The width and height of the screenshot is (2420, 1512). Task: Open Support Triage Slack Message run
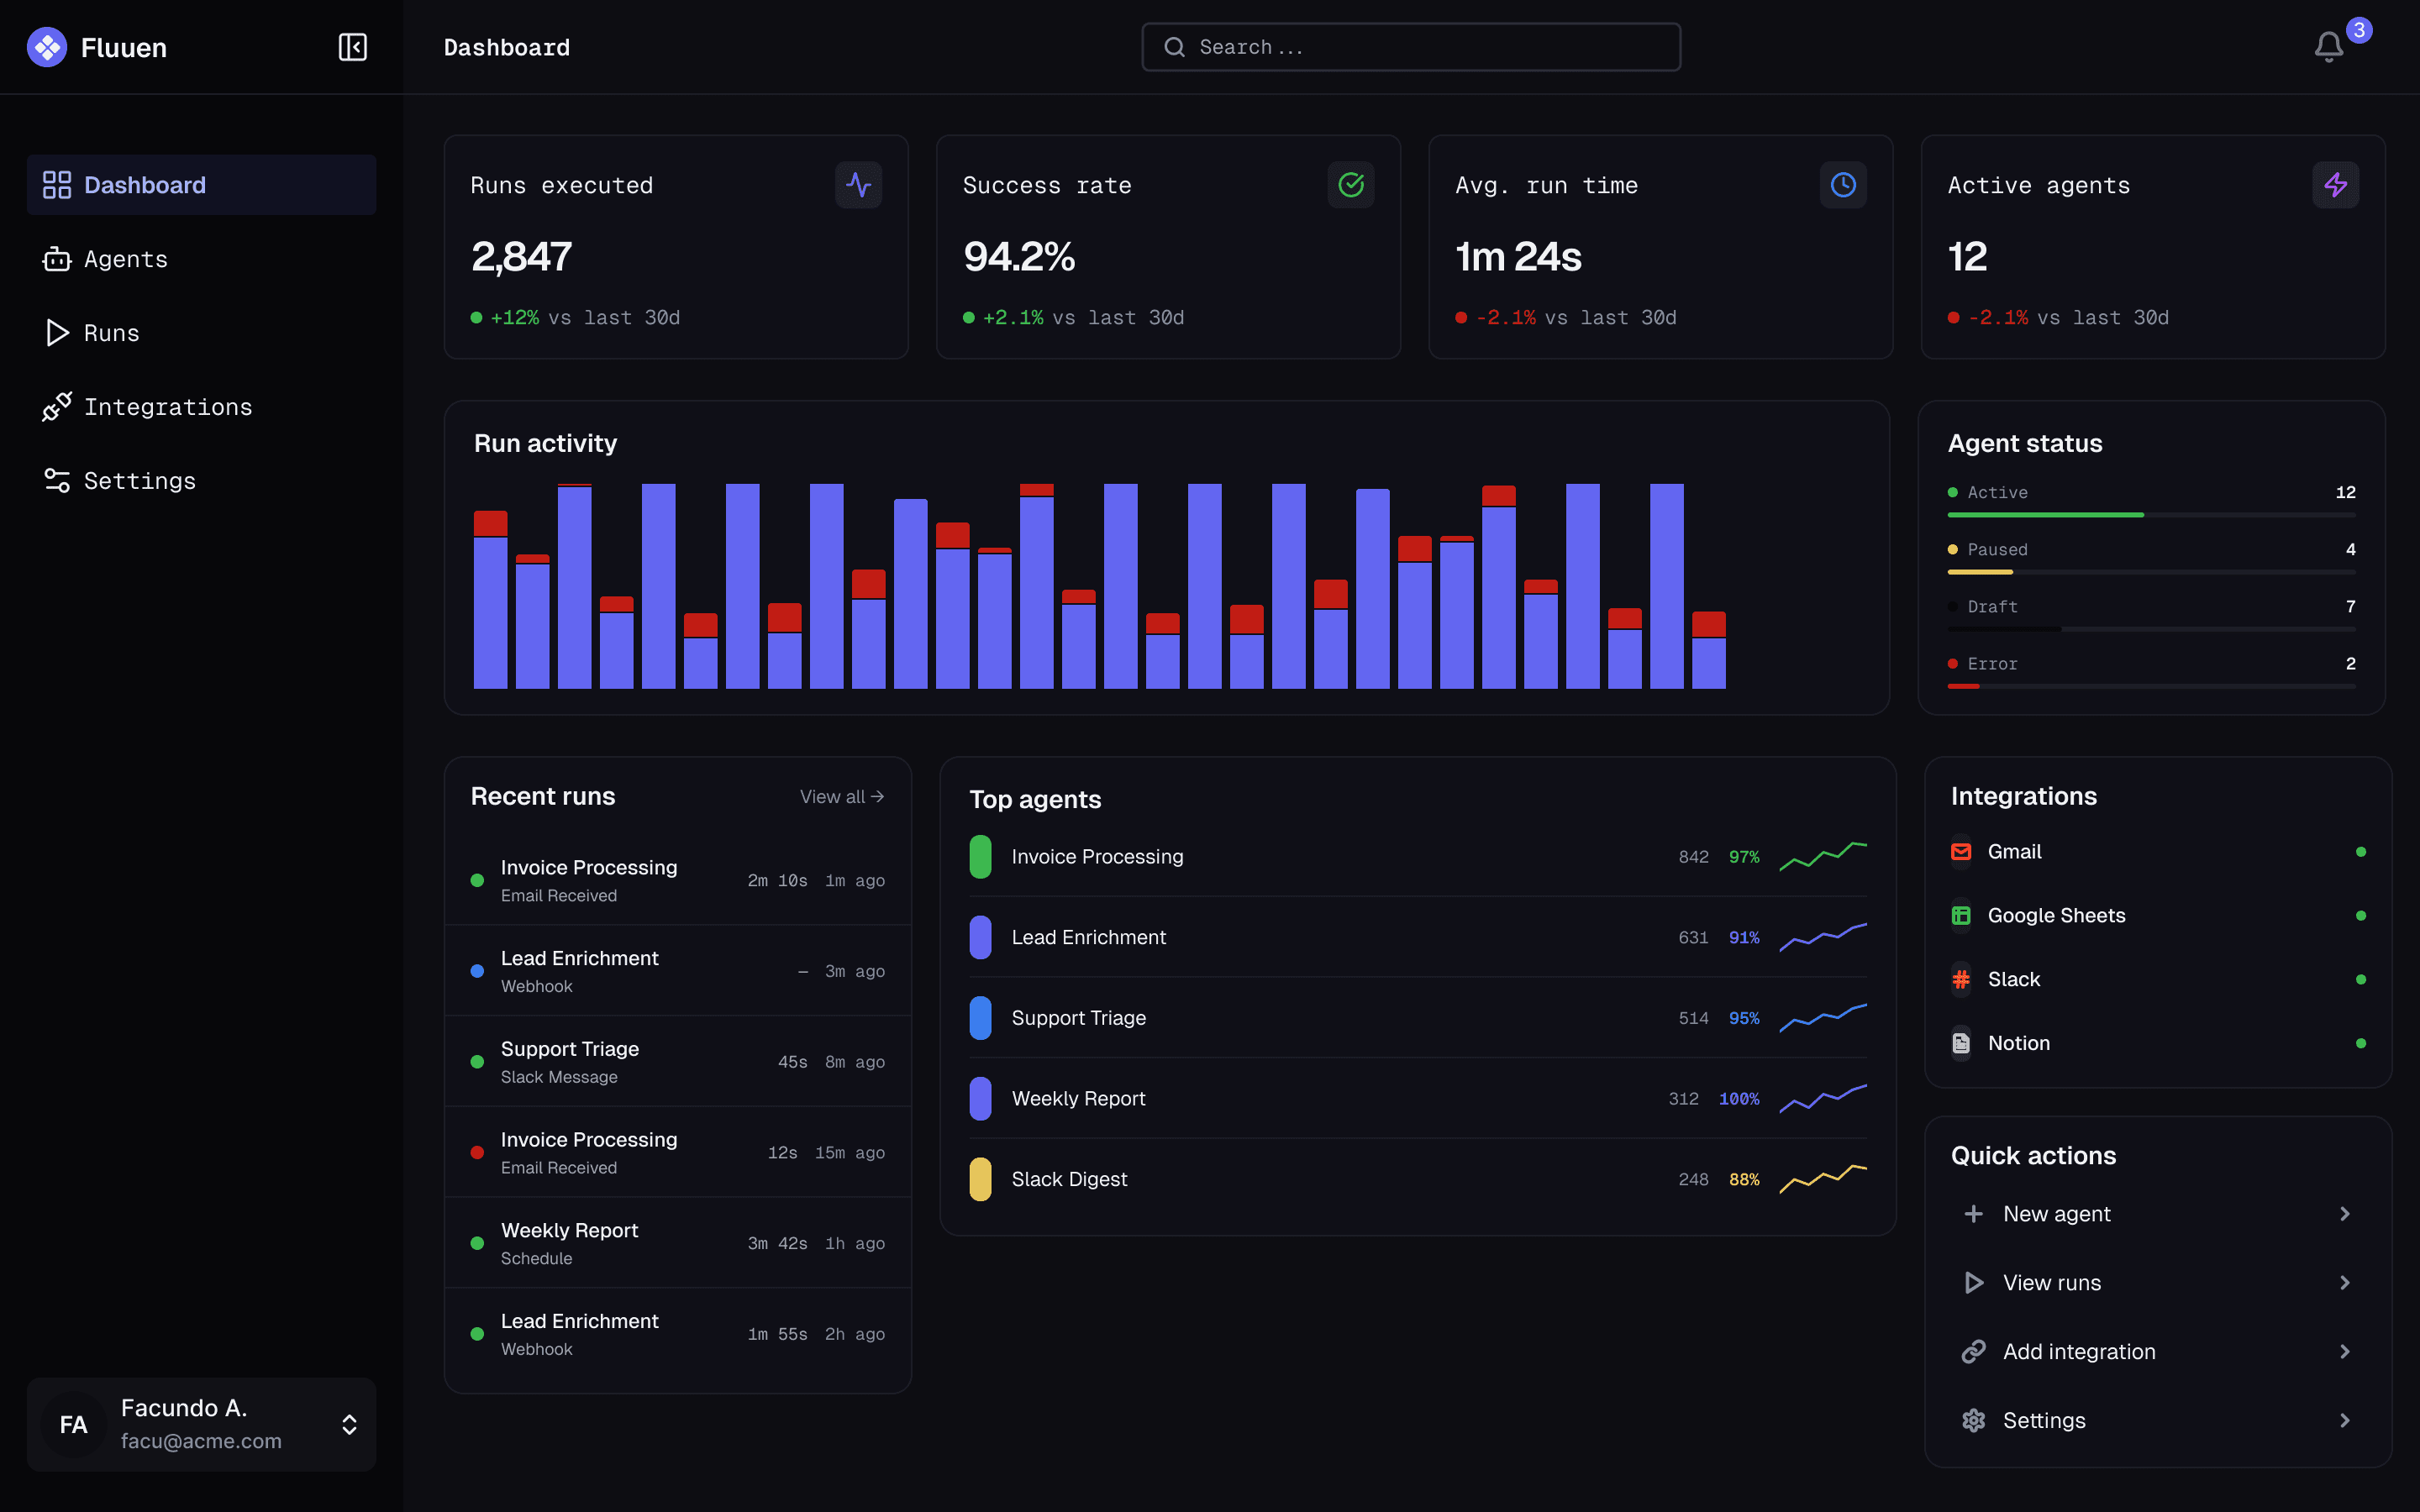(677, 1062)
